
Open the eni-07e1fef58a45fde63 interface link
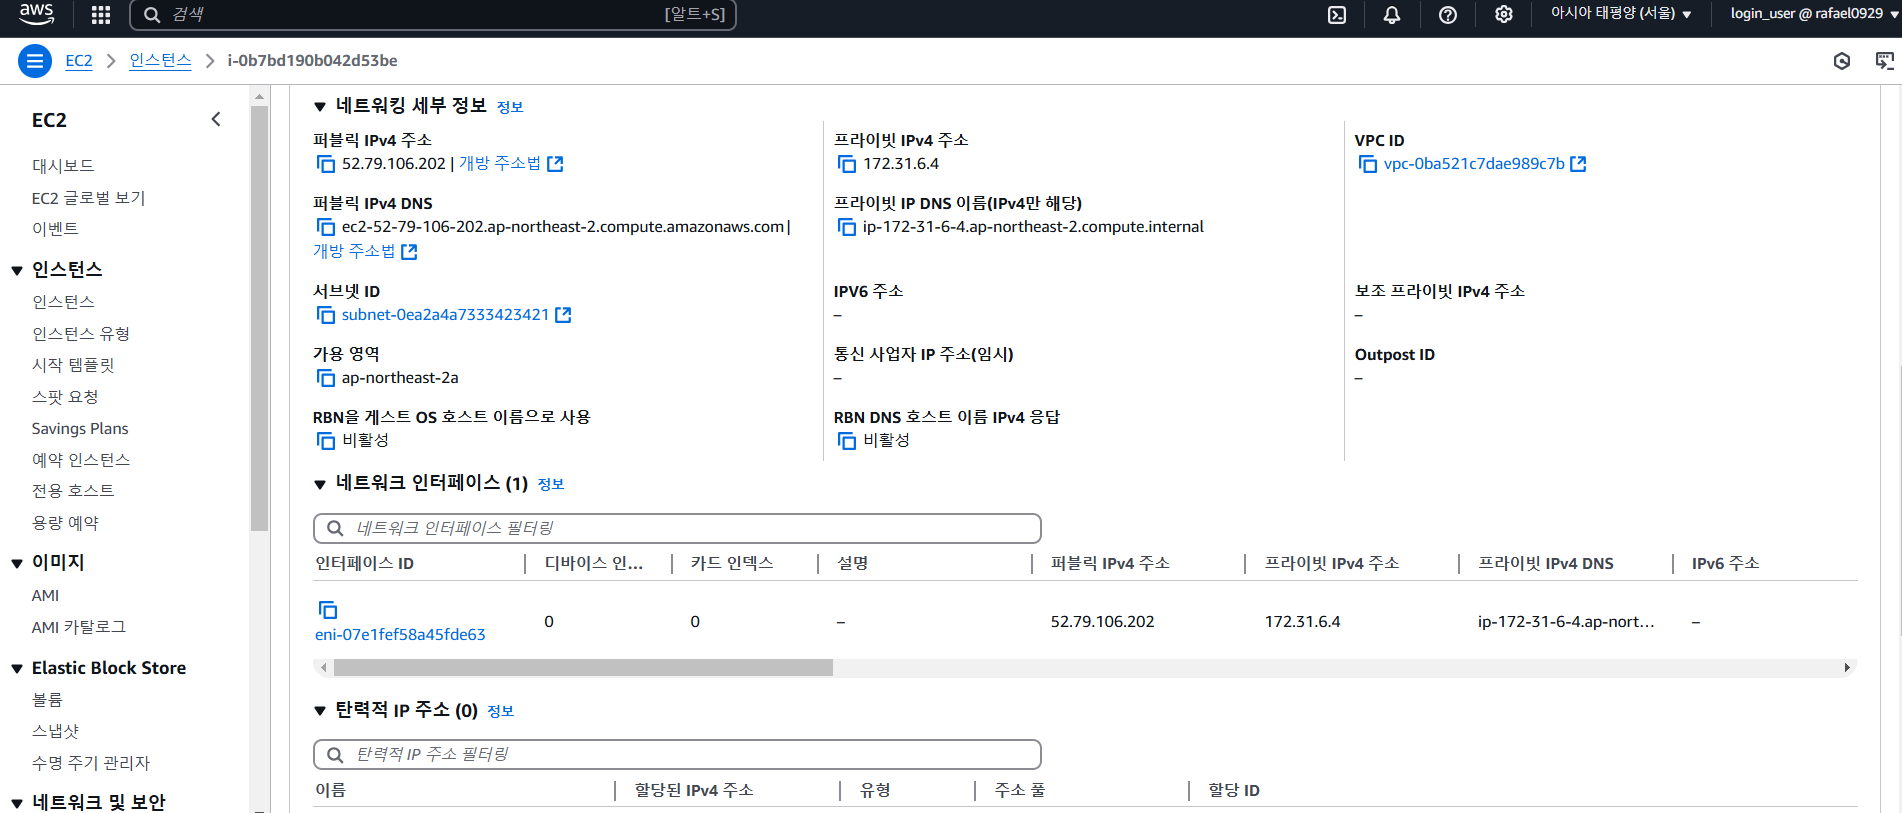pos(400,635)
